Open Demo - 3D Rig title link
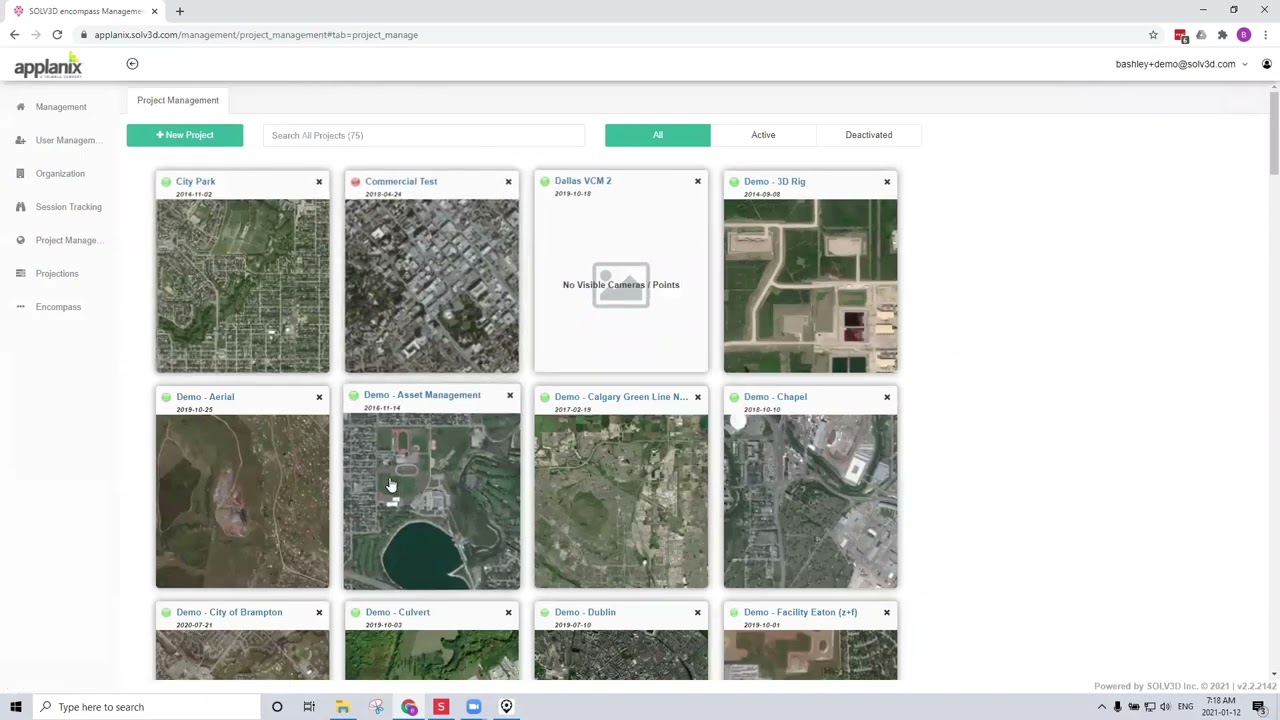This screenshot has width=1280, height=720. 774,182
